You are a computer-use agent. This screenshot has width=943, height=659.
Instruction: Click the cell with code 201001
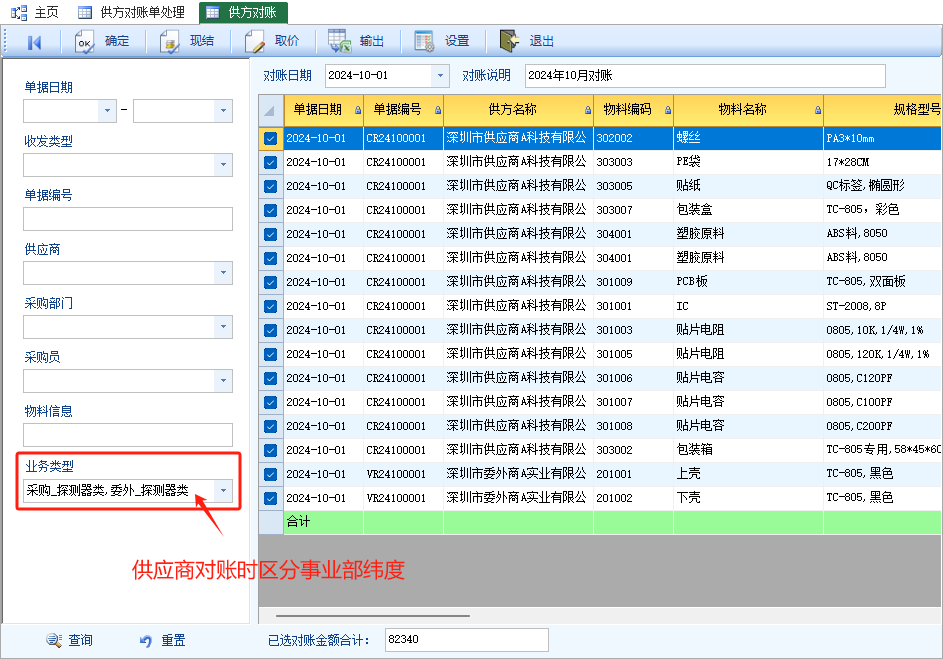click(x=633, y=474)
